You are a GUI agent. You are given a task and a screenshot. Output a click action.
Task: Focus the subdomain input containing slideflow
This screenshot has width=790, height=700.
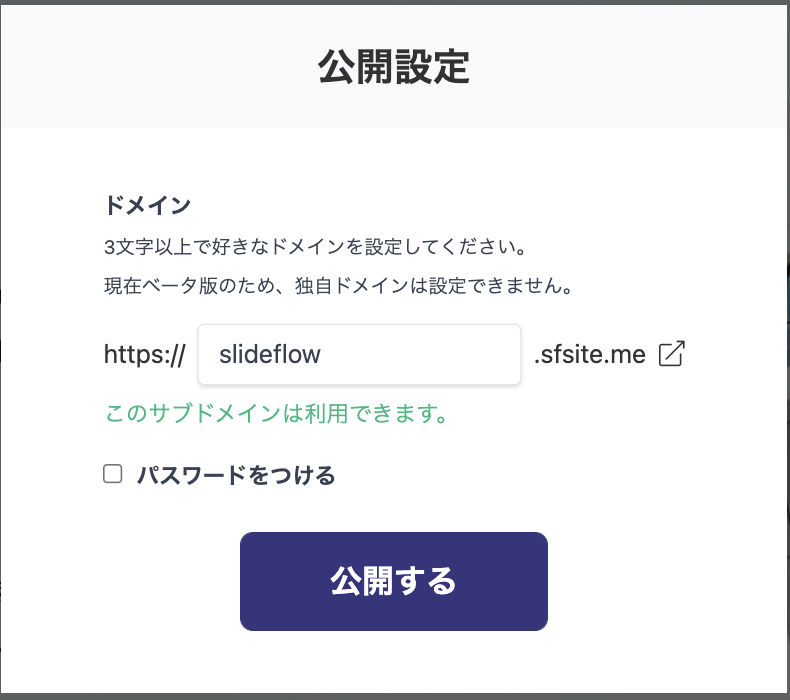pos(359,354)
